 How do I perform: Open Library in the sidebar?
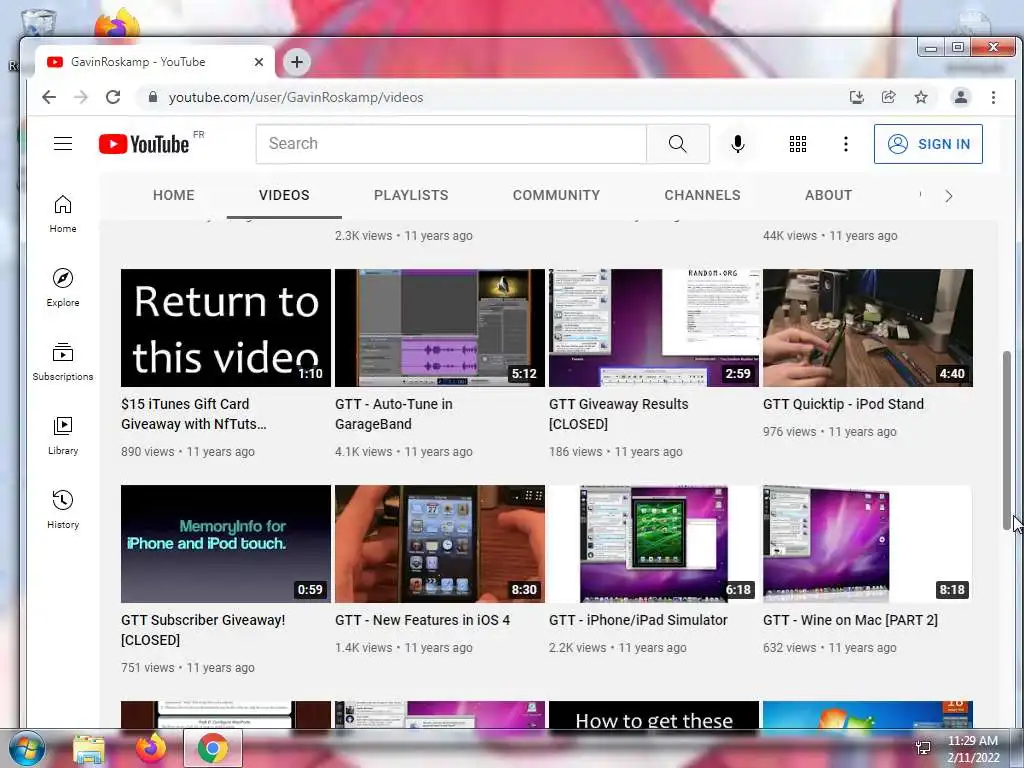coord(63,436)
